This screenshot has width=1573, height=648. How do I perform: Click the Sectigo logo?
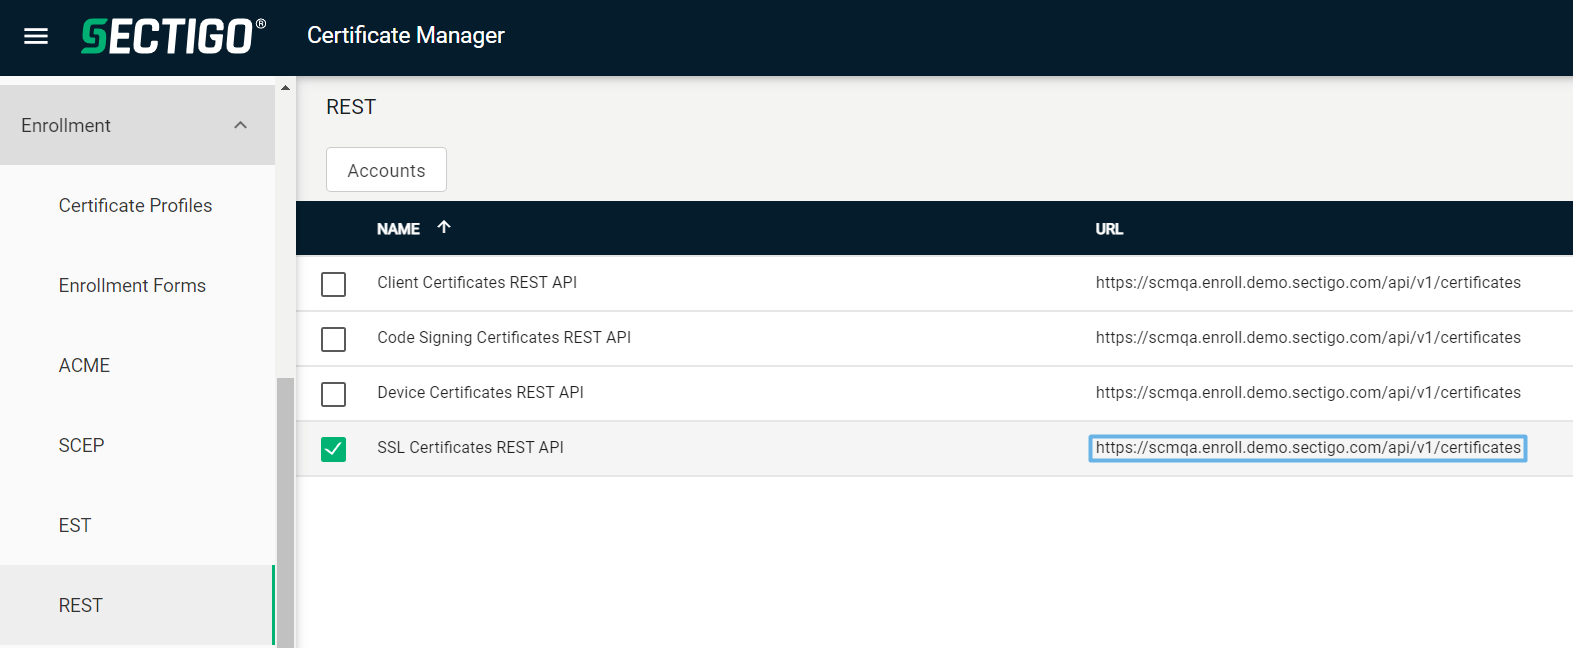[174, 36]
